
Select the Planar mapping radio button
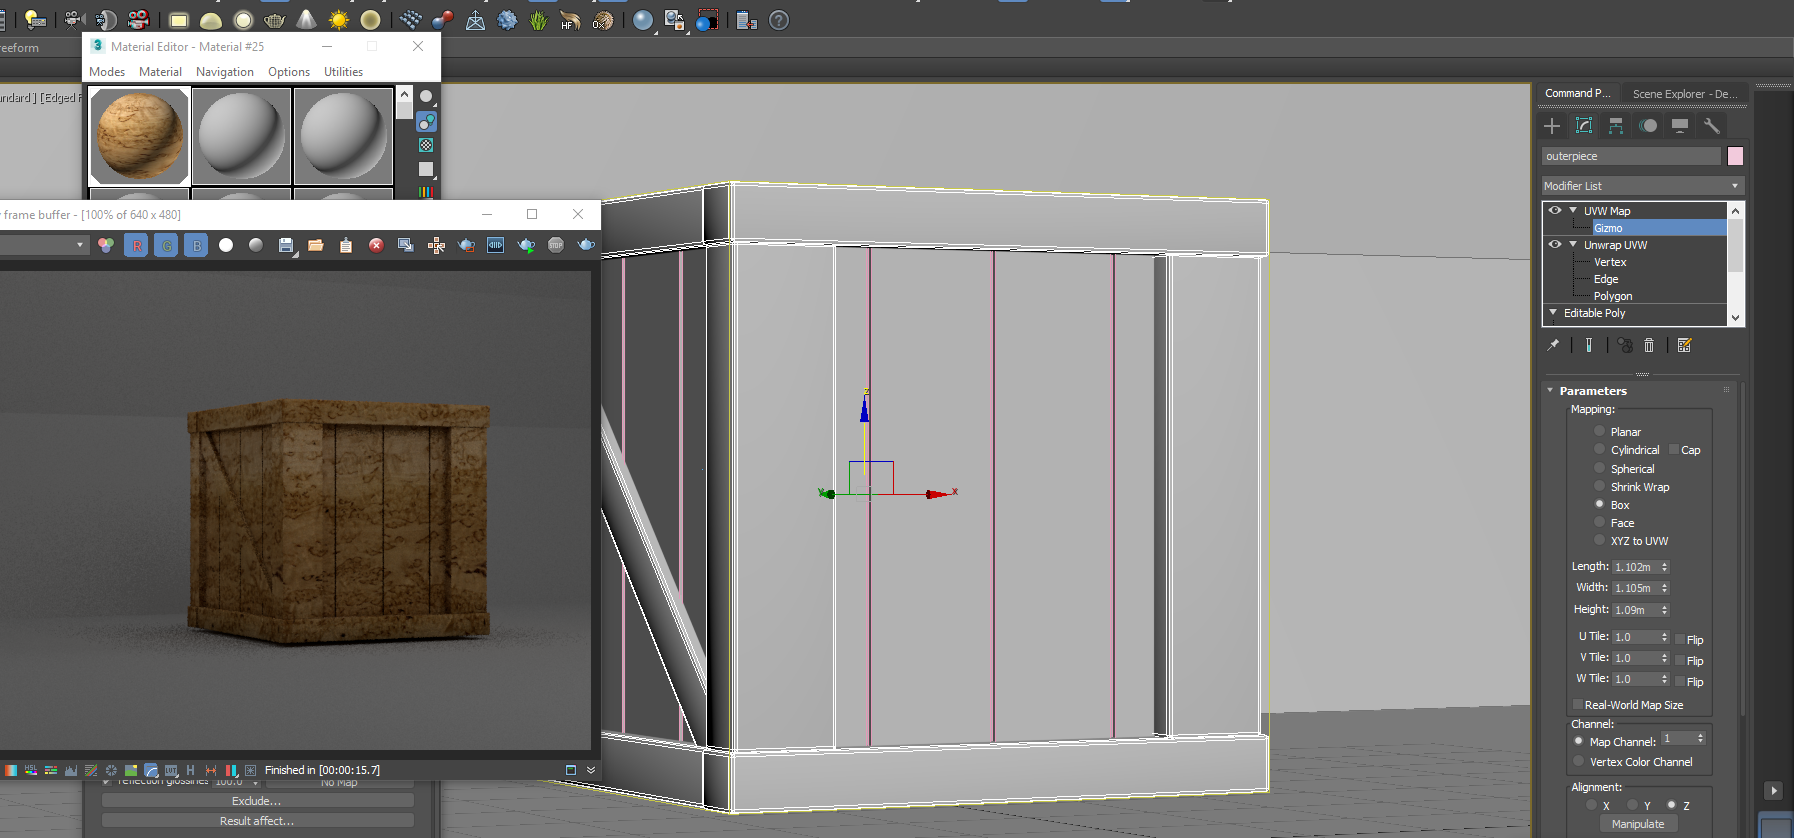1599,431
